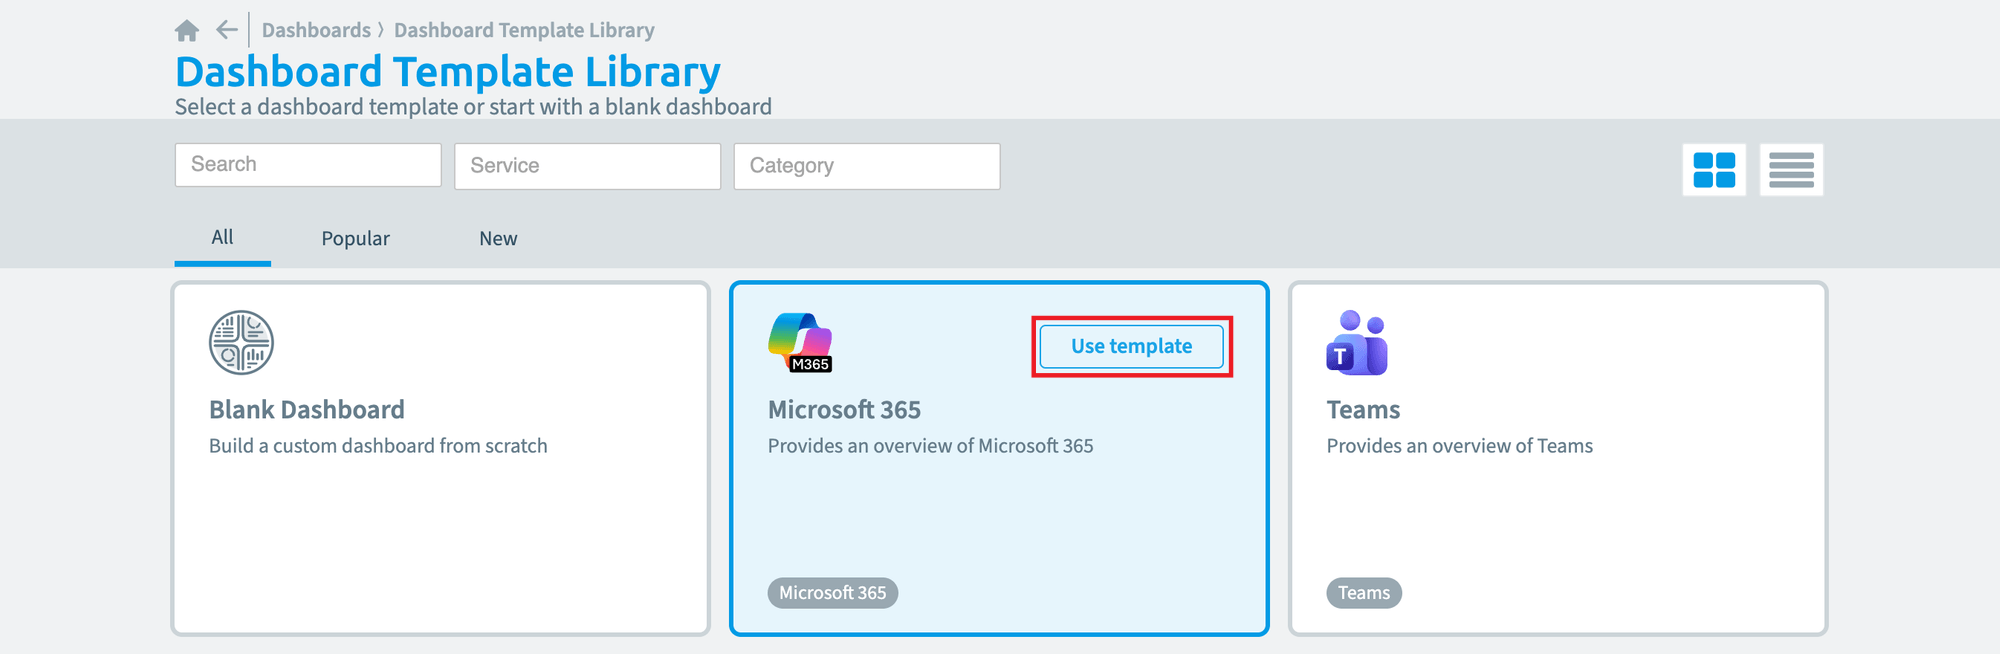The width and height of the screenshot is (2000, 654).
Task: Switch to the Popular tab
Action: (355, 238)
